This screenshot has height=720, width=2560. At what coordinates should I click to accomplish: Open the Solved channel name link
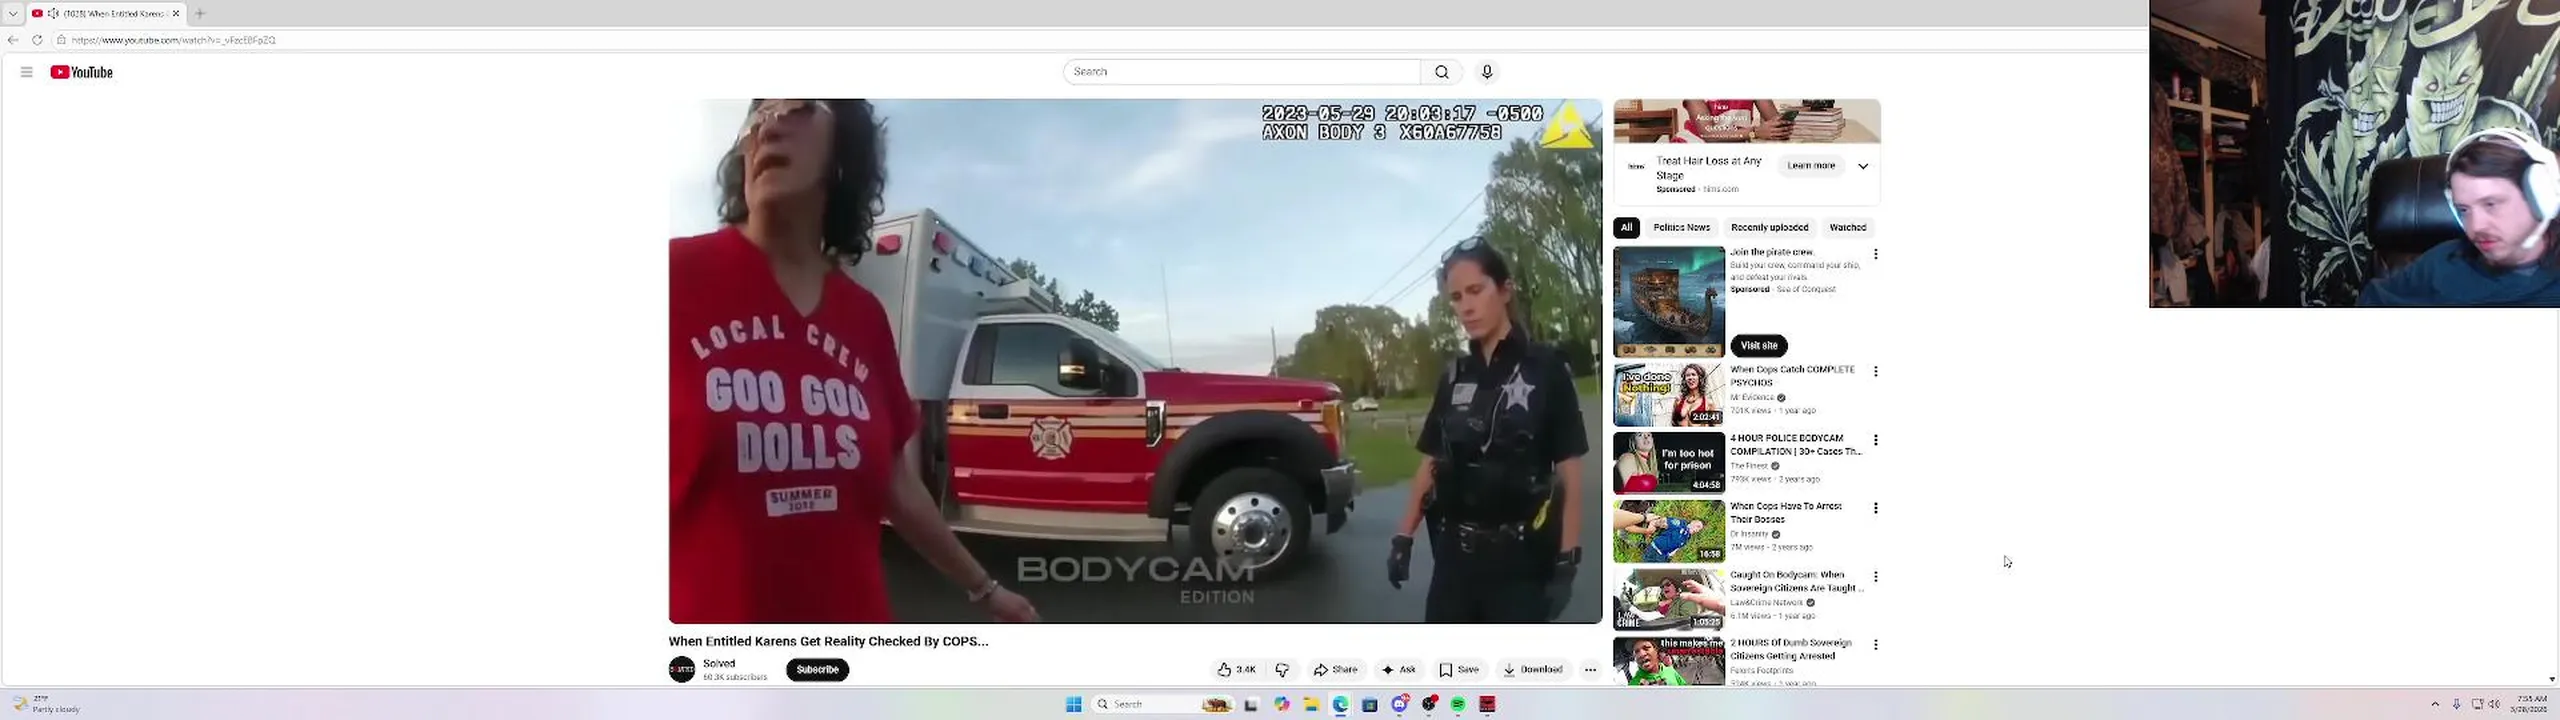pos(719,664)
